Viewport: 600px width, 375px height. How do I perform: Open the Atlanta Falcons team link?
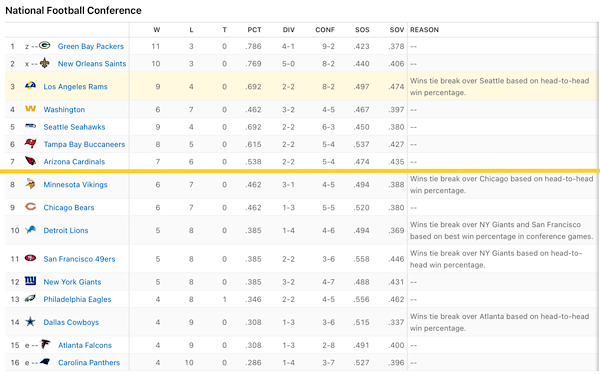tap(85, 345)
